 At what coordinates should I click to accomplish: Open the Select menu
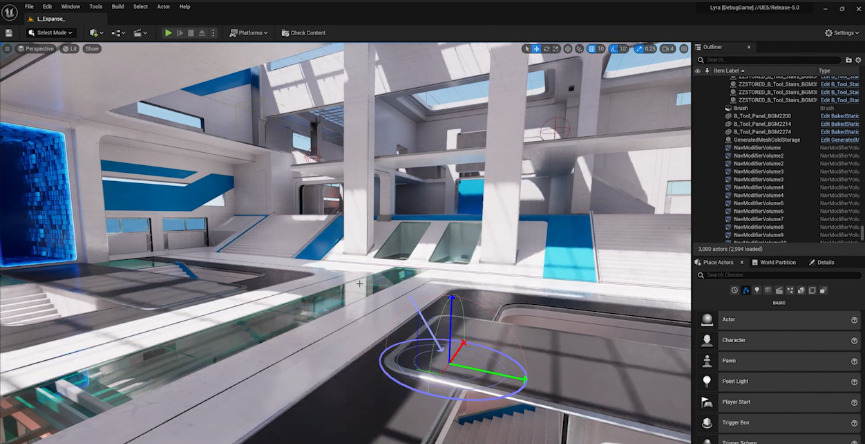pos(140,7)
